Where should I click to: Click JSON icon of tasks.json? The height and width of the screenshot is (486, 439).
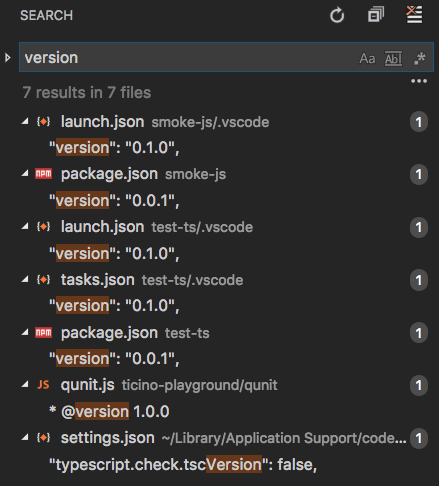click(x=43, y=280)
